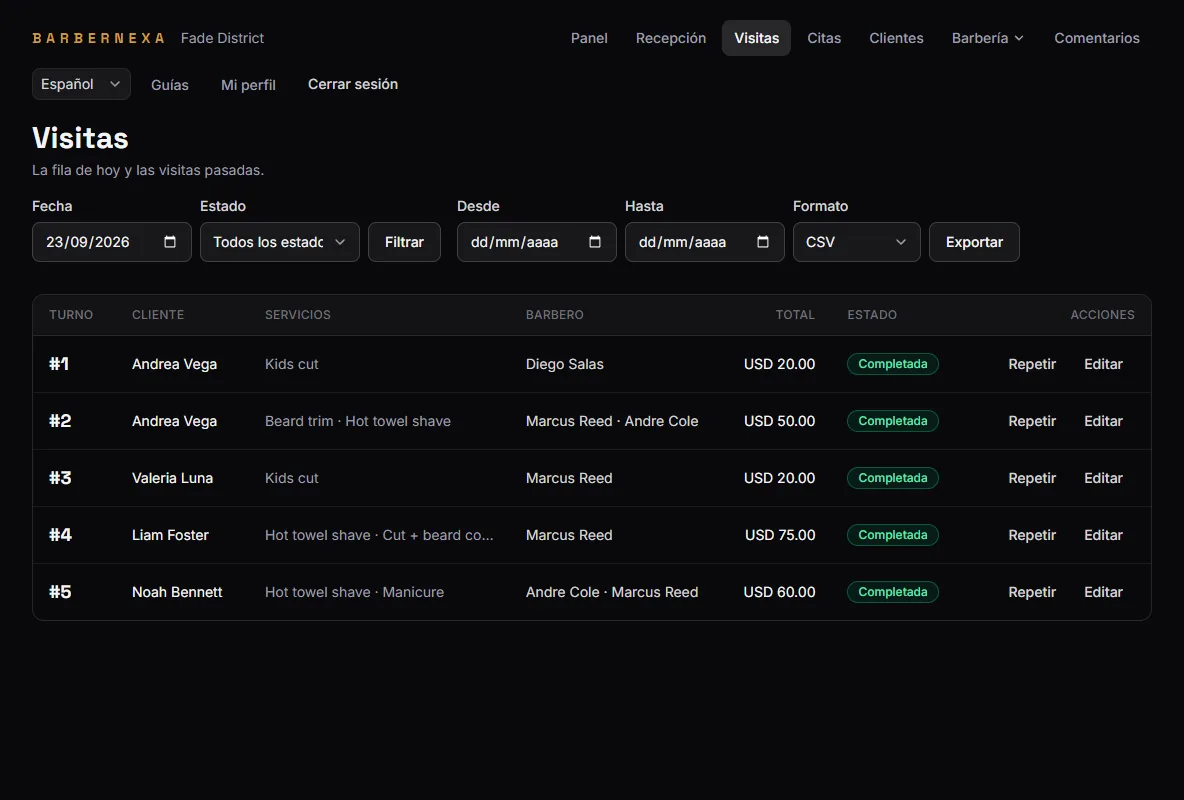Click the Exportar button
Screen dimensions: 1184x800
[974, 242]
